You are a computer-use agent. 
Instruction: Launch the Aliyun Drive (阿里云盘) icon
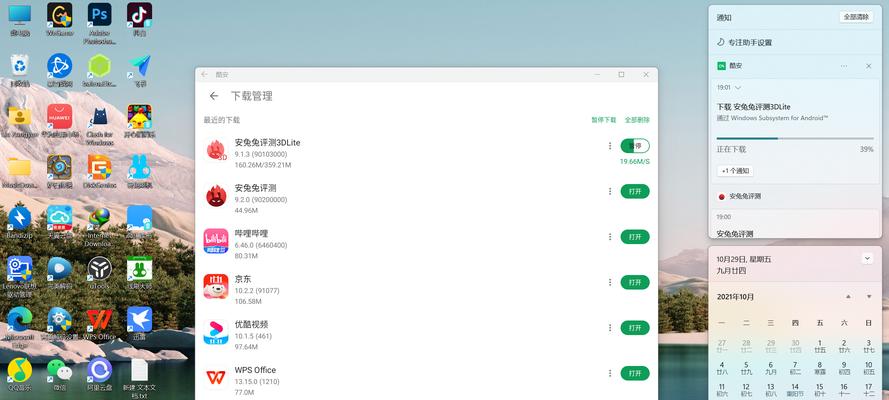[x=100, y=370]
